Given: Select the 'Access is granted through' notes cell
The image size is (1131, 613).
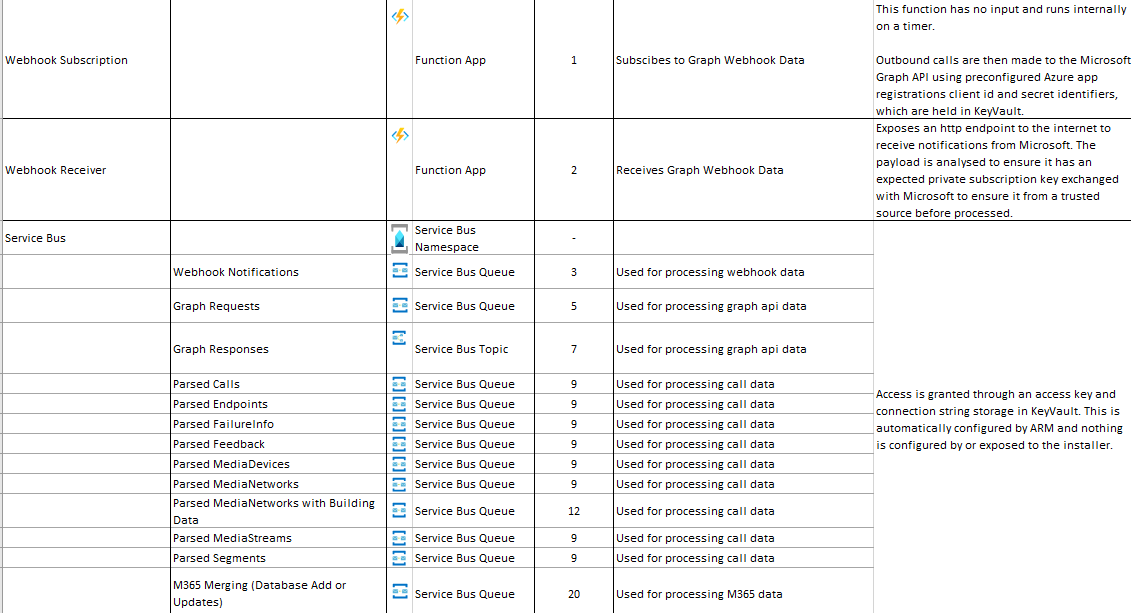Looking at the screenshot, I should click(x=1003, y=418).
